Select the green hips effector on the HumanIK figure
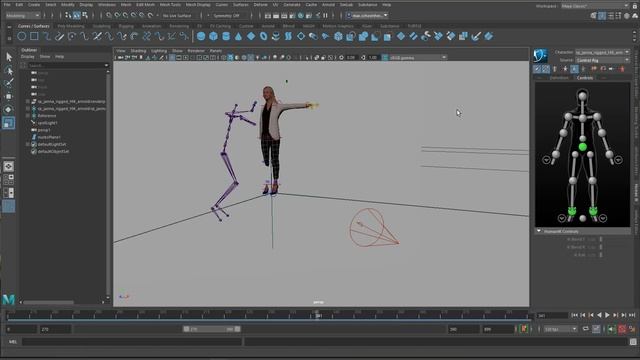The image size is (640, 360). tap(582, 147)
